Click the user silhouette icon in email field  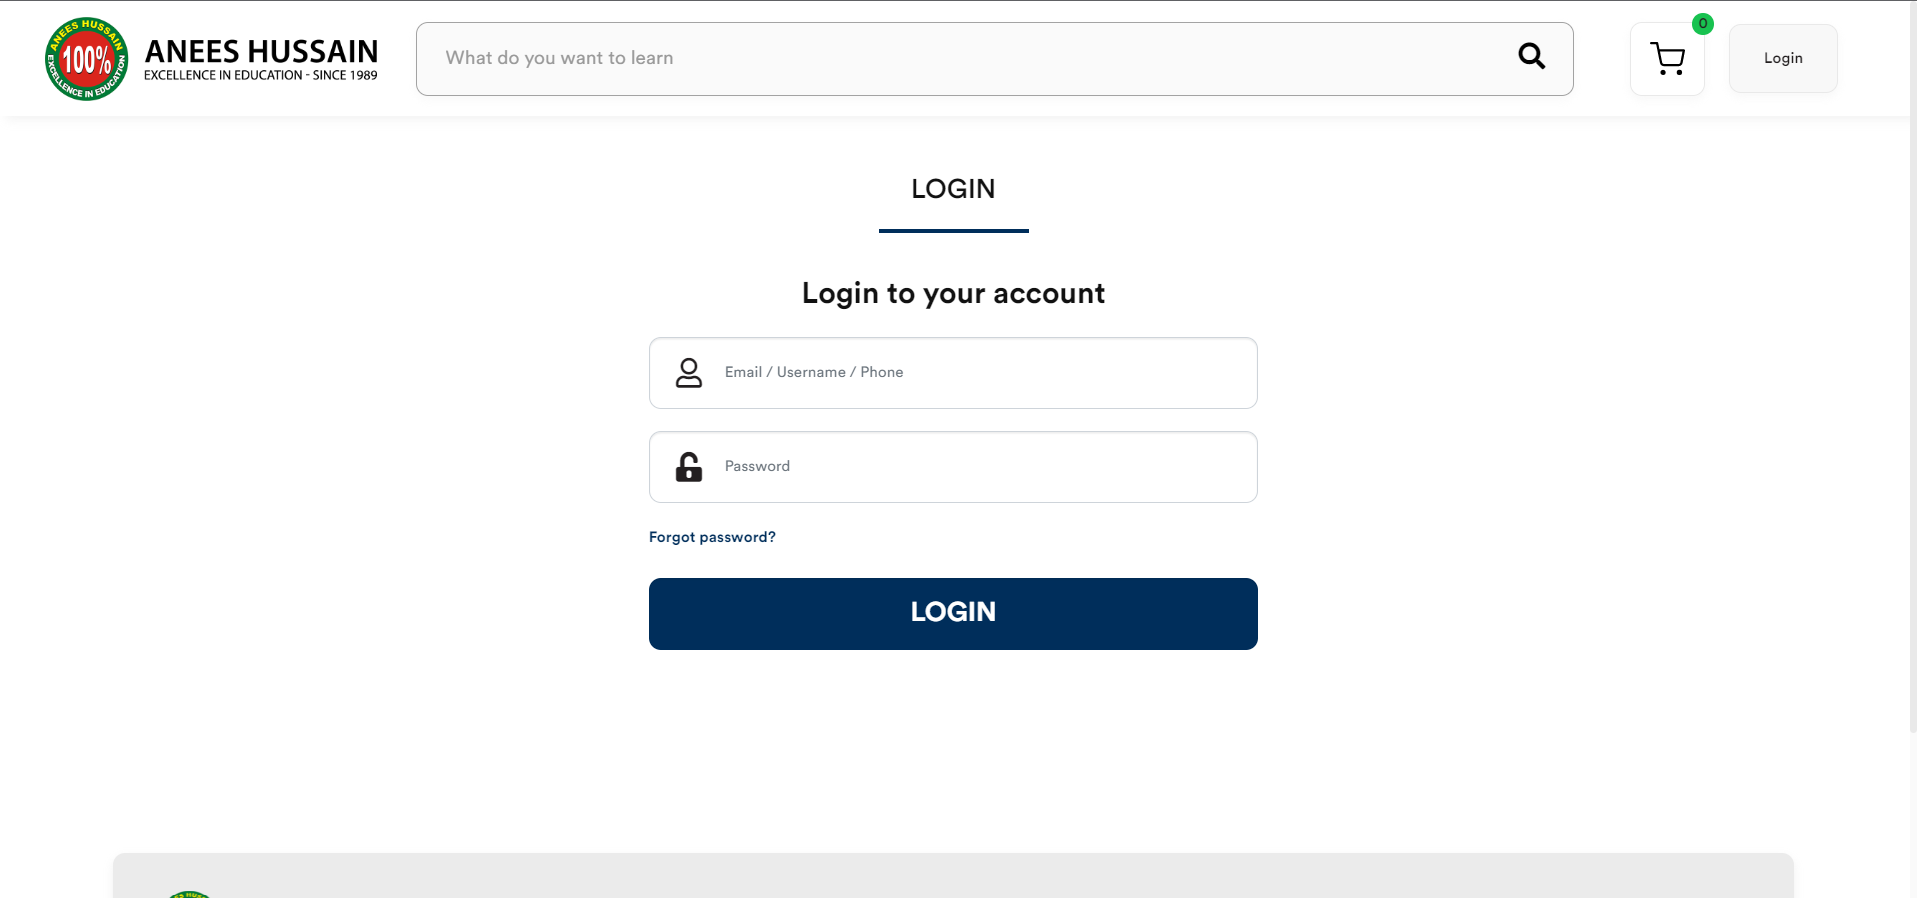689,373
